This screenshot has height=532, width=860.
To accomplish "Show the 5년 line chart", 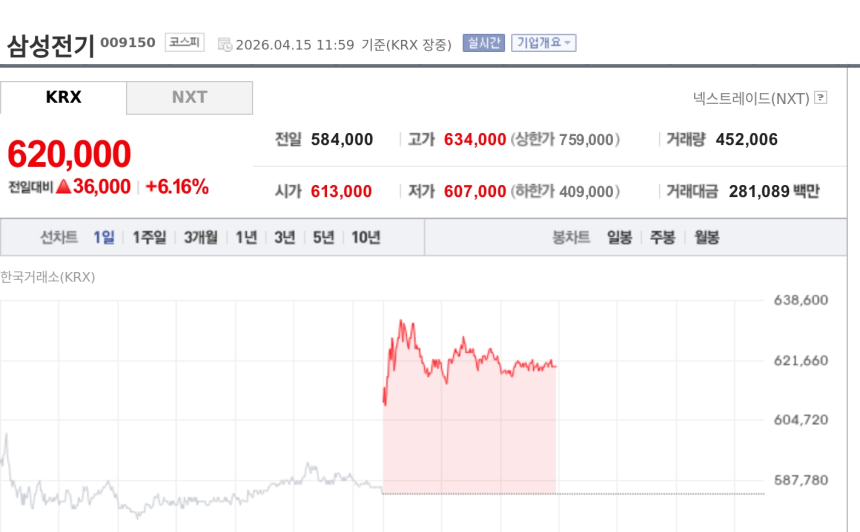I will coord(323,237).
